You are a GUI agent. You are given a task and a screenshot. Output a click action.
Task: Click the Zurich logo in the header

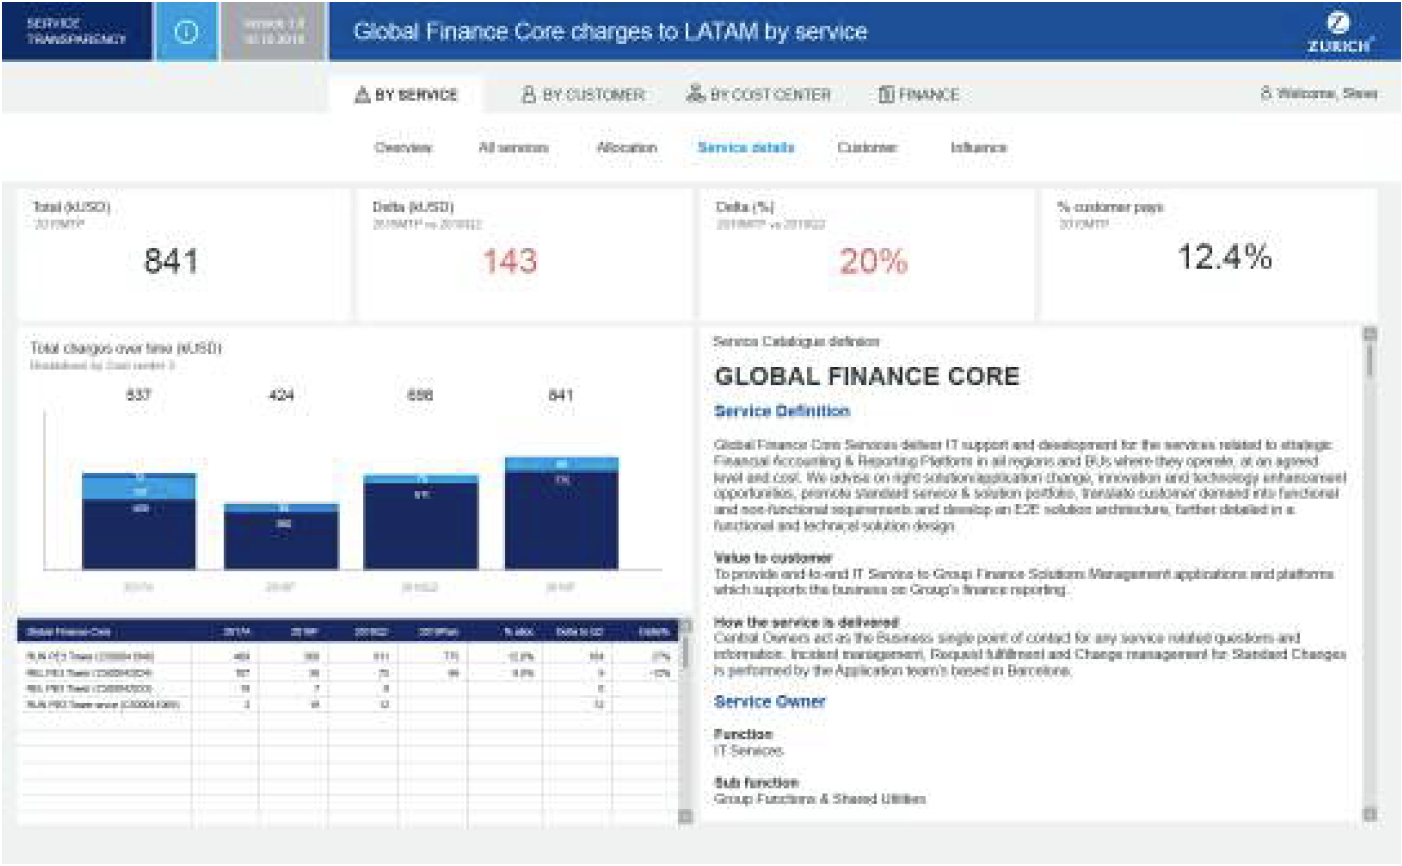pyautogui.click(x=1339, y=32)
